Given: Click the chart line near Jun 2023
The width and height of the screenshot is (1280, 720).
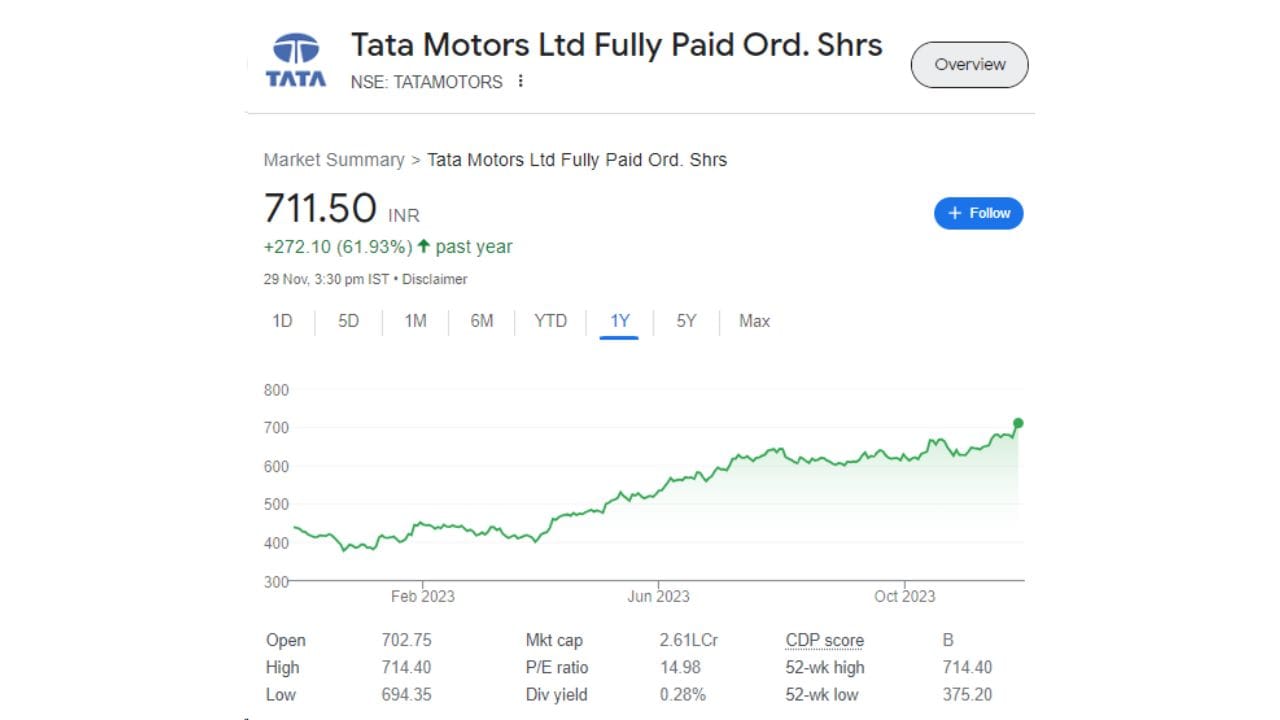Looking at the screenshot, I should [658, 493].
